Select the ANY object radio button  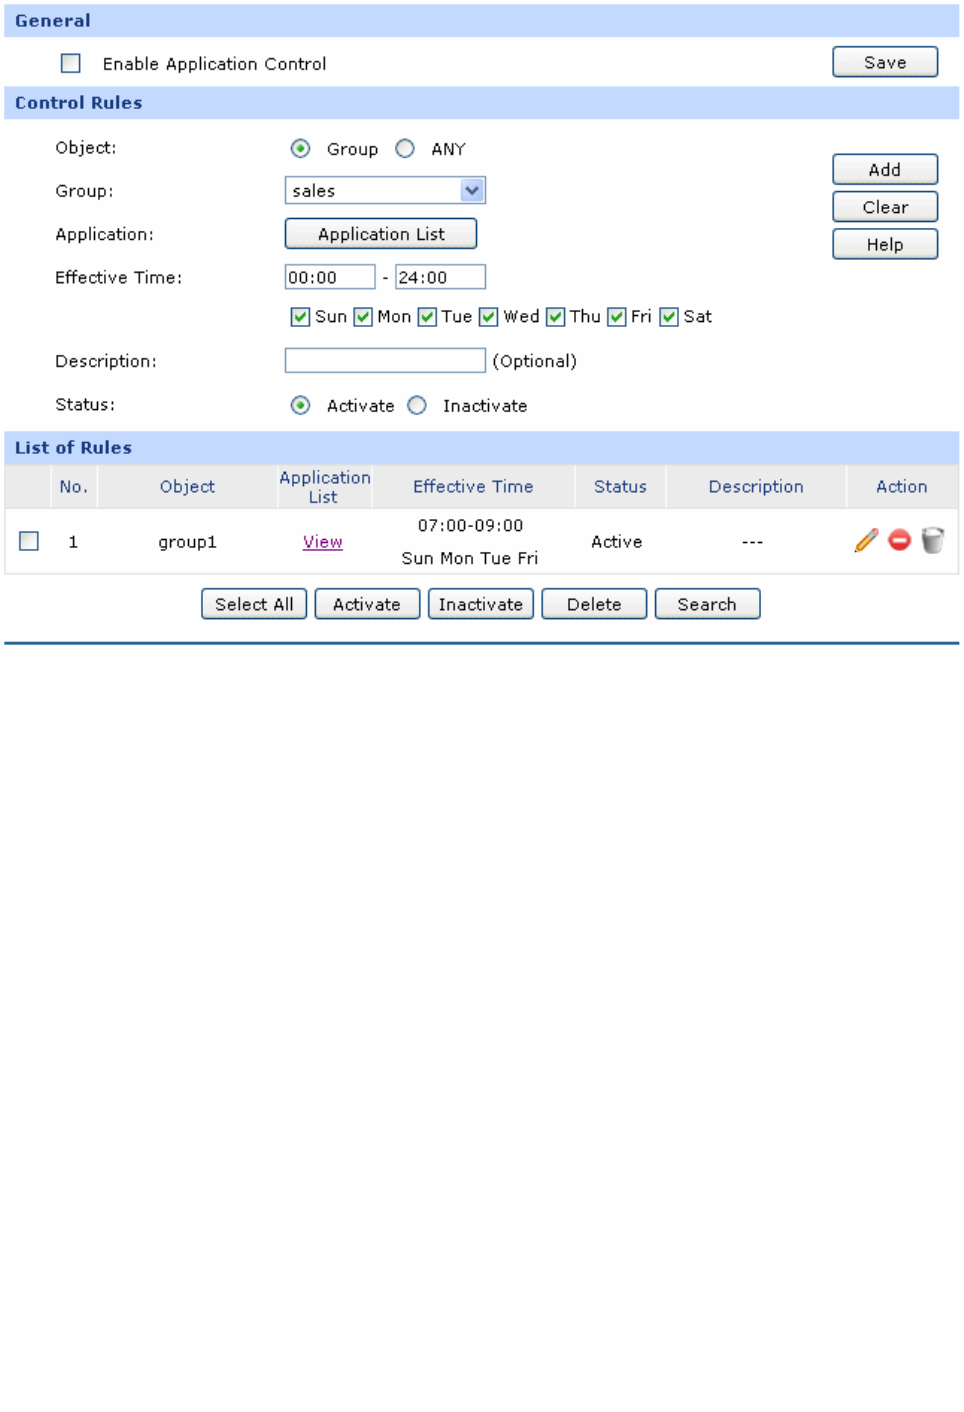[x=405, y=149]
